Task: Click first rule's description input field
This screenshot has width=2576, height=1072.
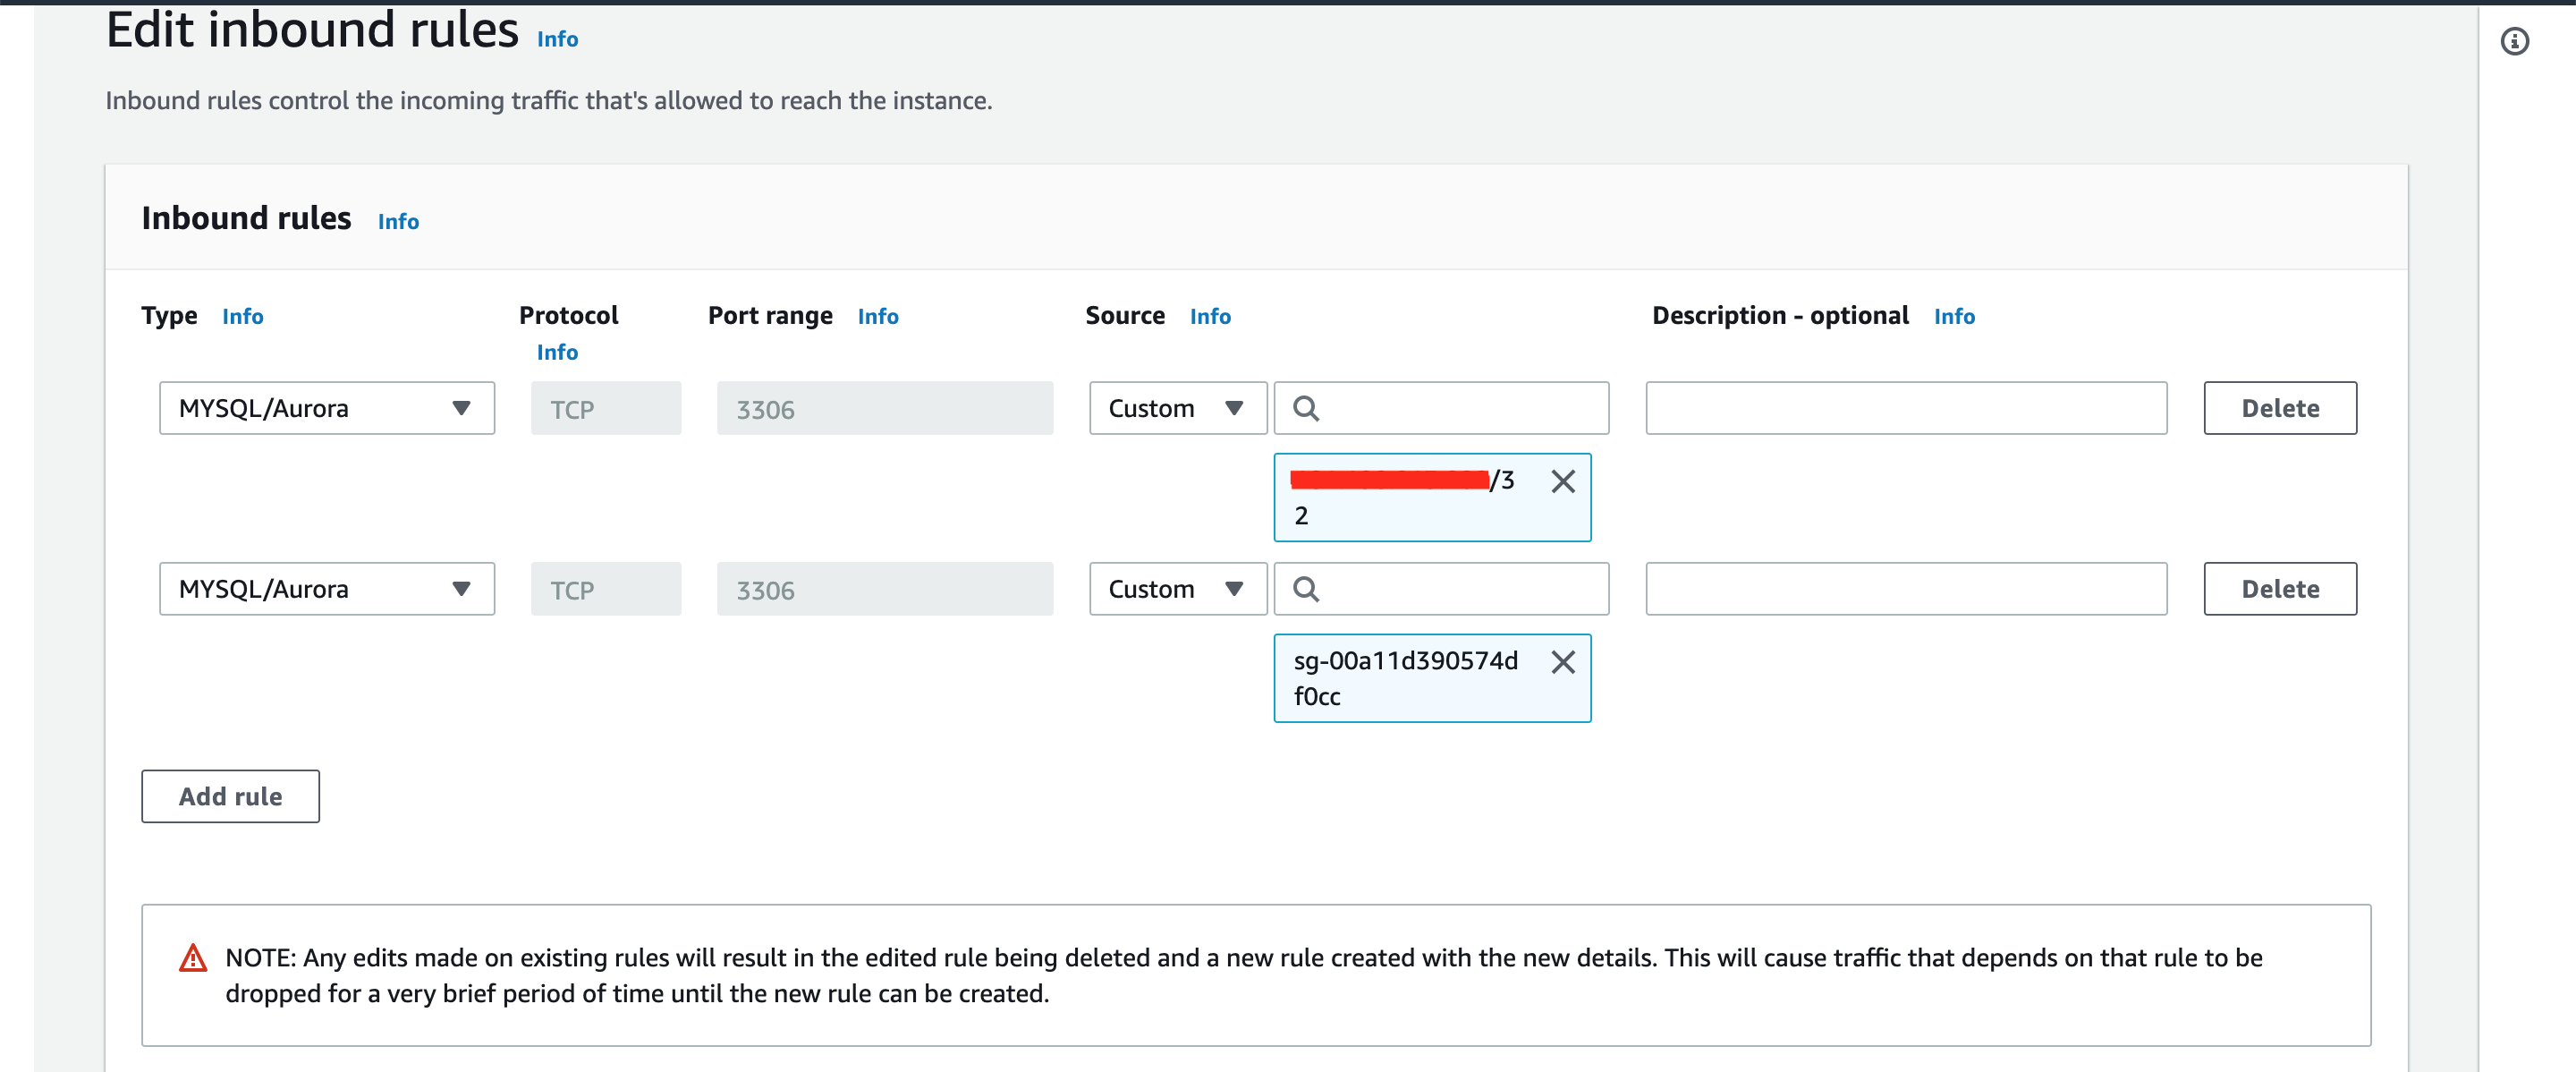Action: pyautogui.click(x=1905, y=408)
